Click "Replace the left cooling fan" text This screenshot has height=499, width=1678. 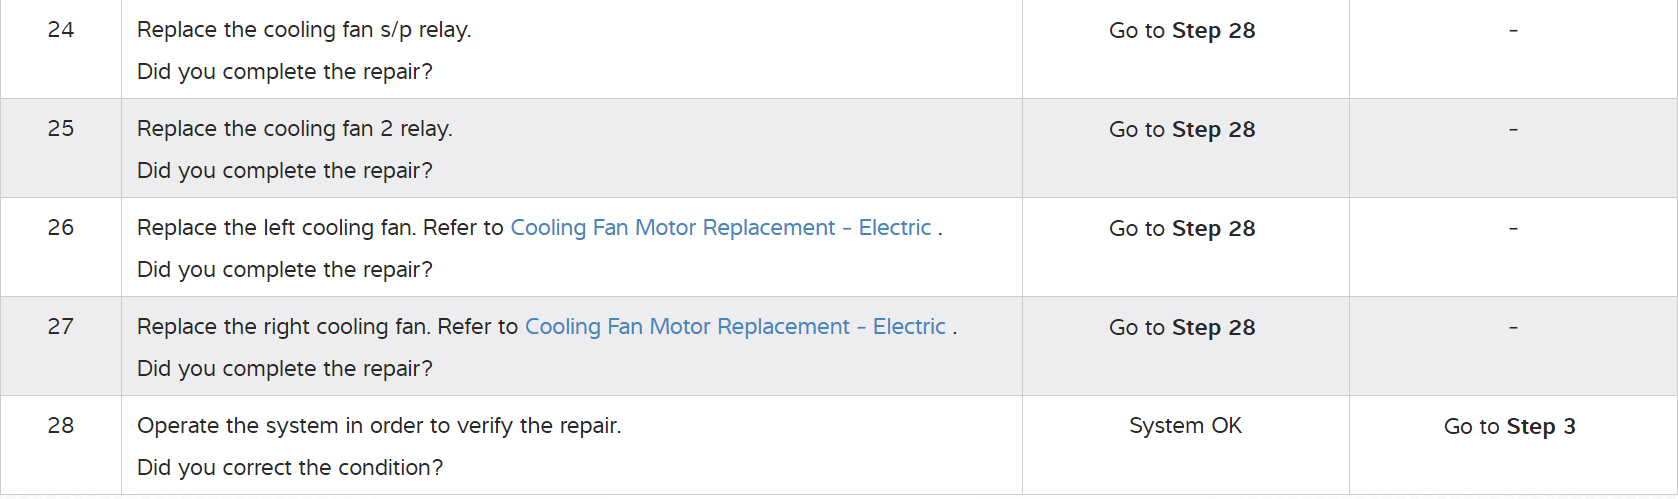(x=275, y=228)
